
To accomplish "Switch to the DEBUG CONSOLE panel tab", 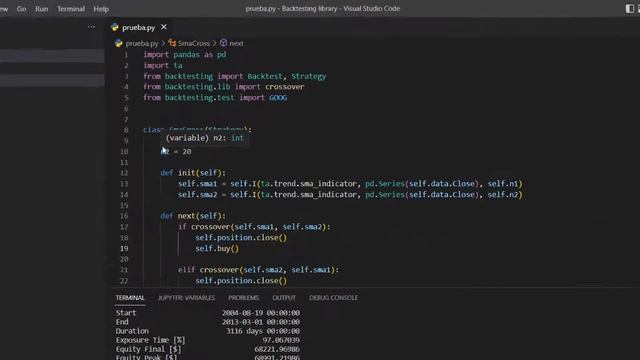I will pos(333,298).
